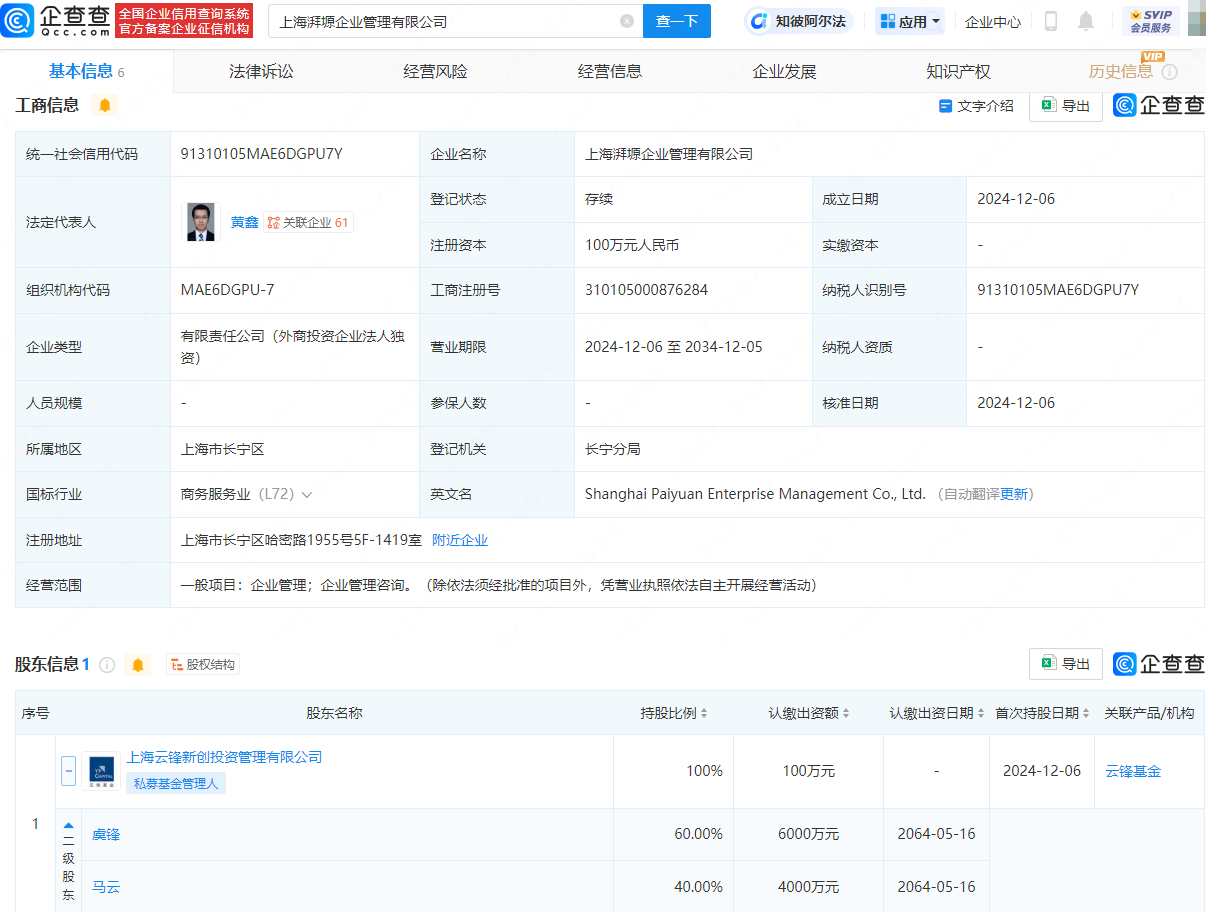
Task: Expand the 商务服务业 industry chevron
Action: 306,495
